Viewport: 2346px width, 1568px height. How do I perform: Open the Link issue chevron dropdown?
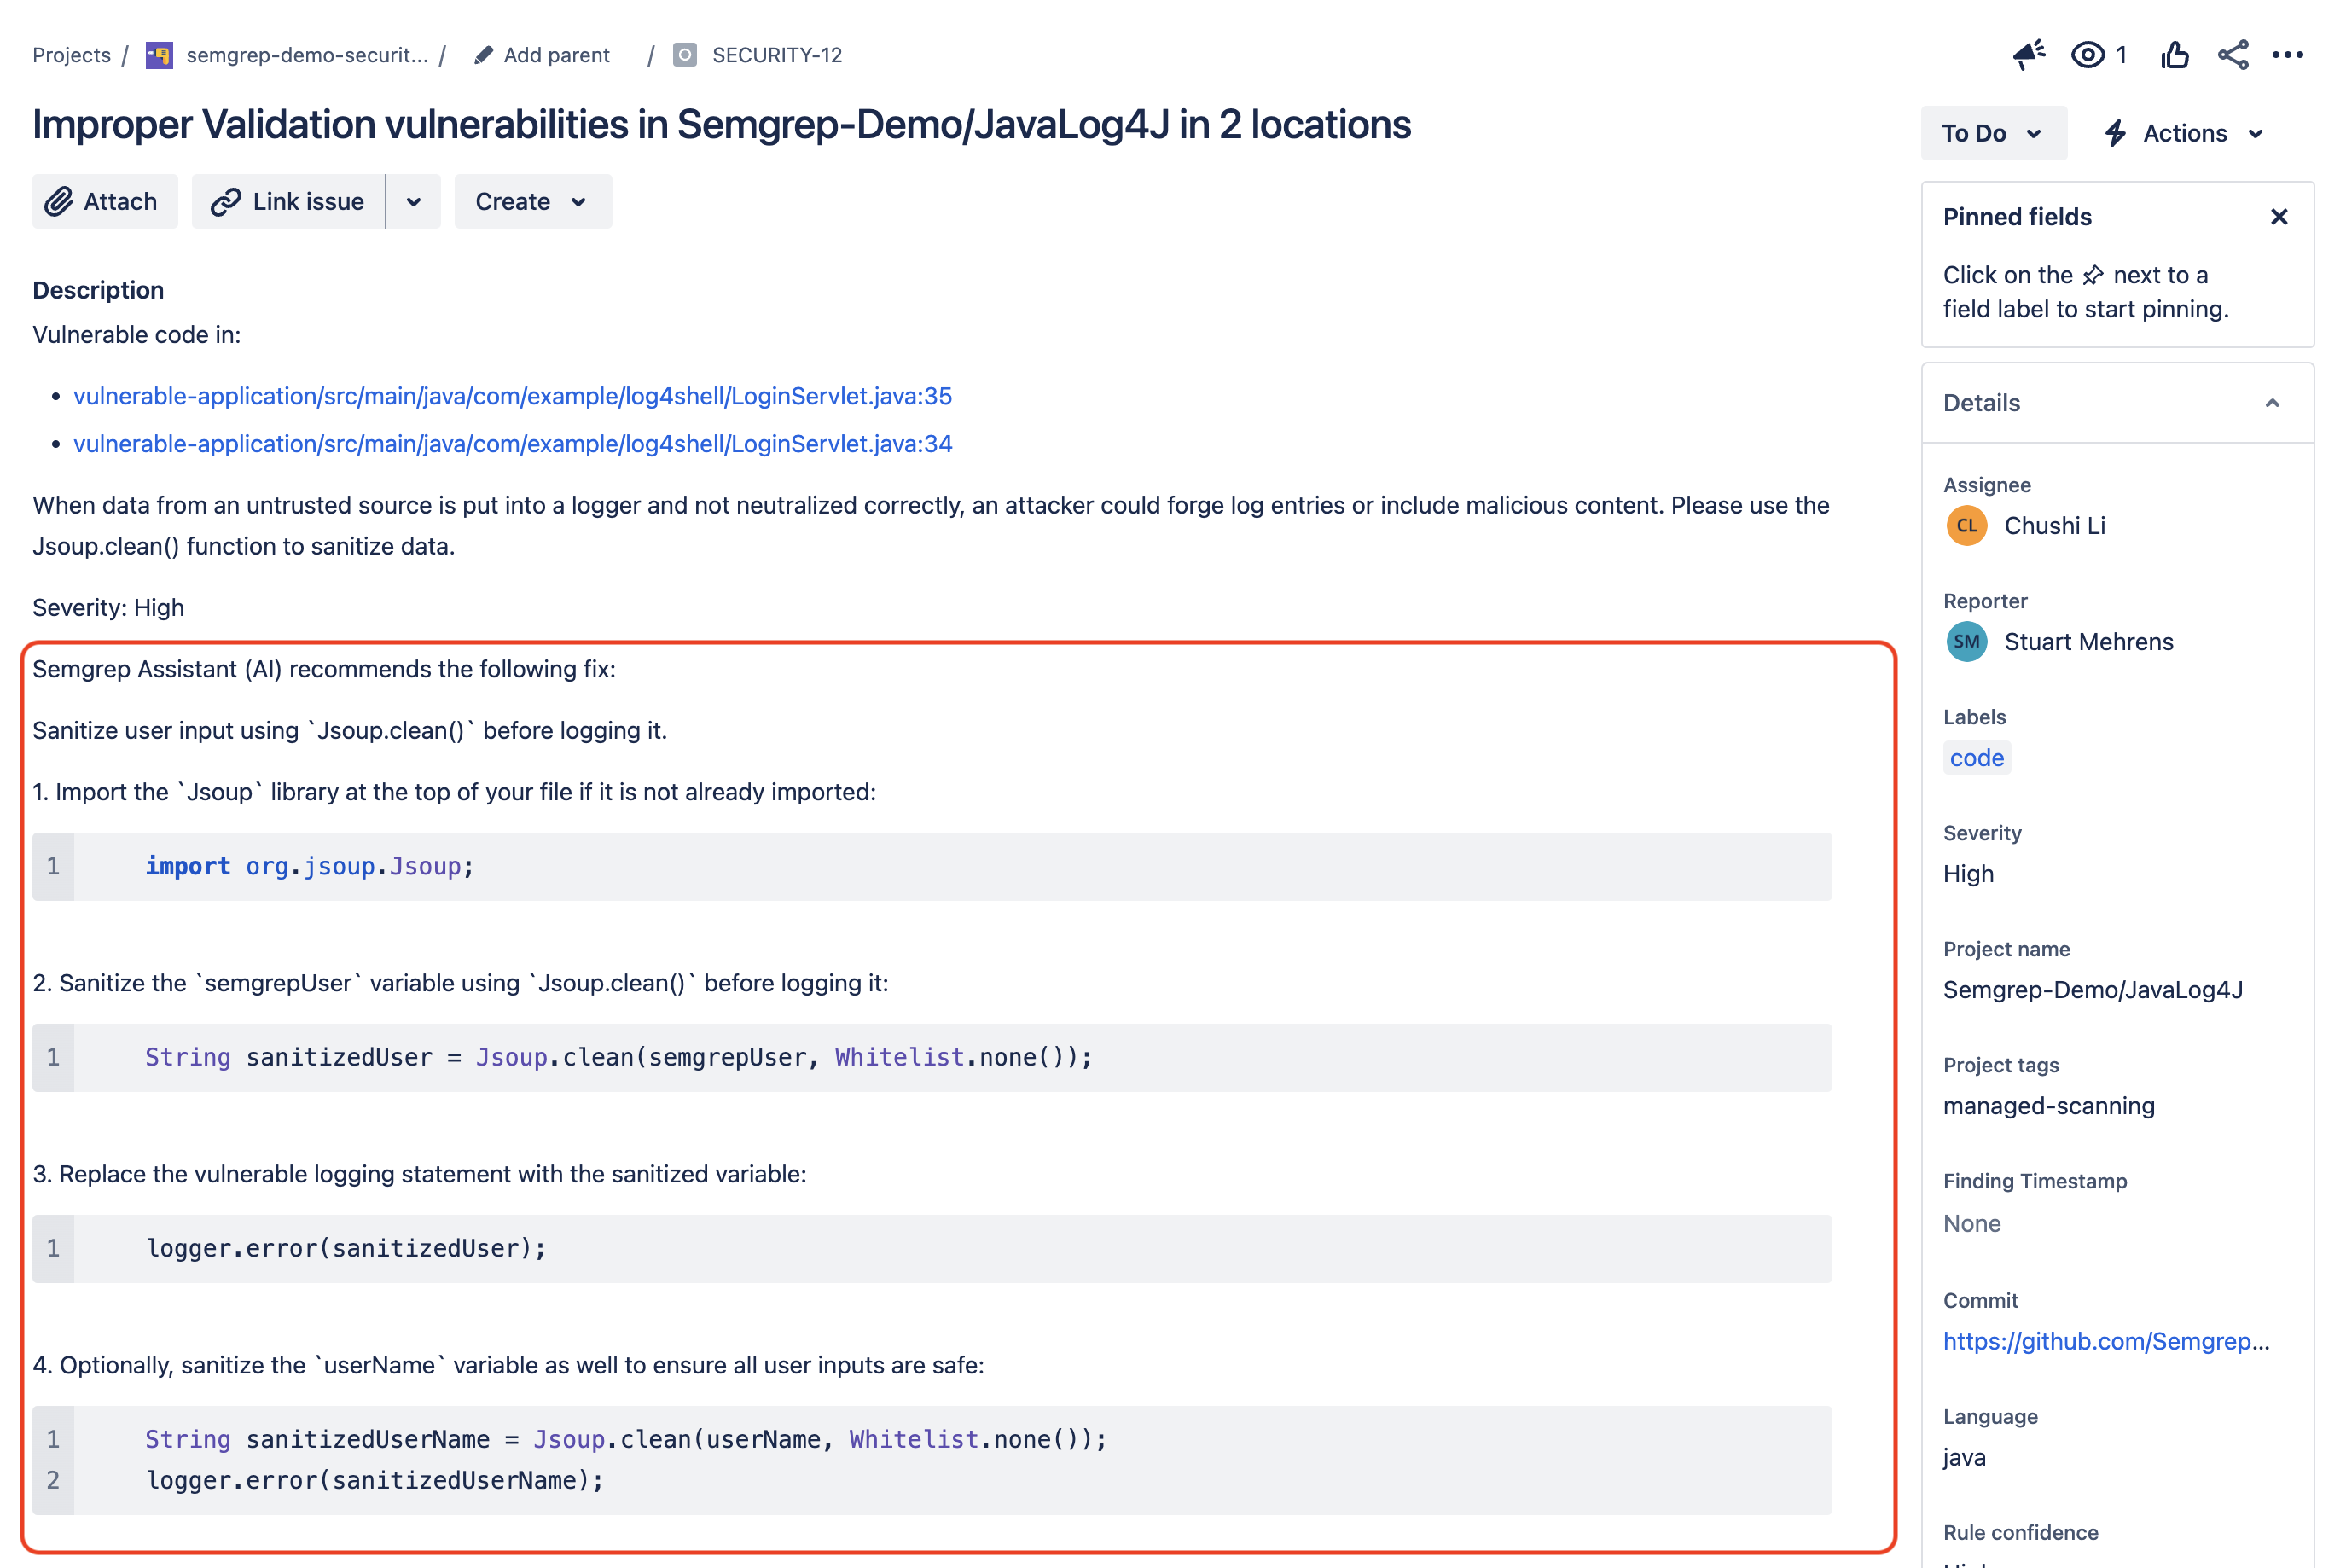click(x=413, y=201)
